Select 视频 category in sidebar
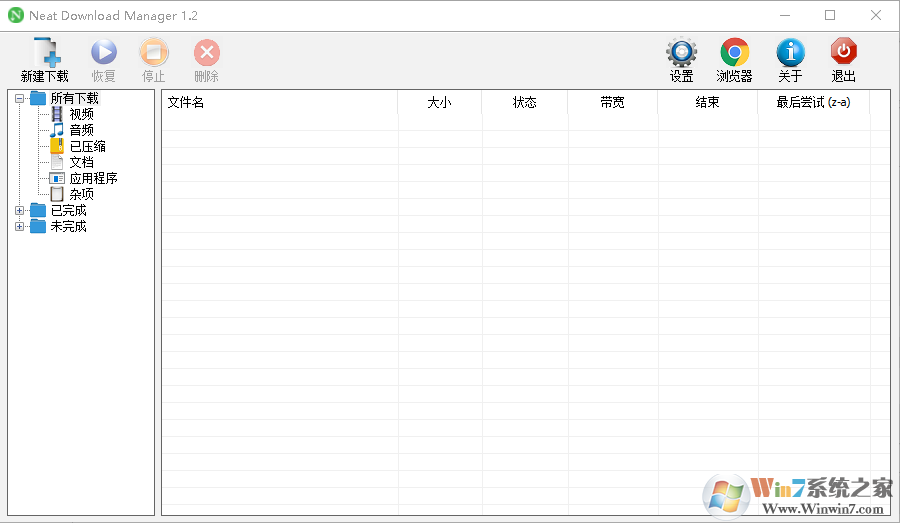The height and width of the screenshot is (523, 900). (x=81, y=114)
